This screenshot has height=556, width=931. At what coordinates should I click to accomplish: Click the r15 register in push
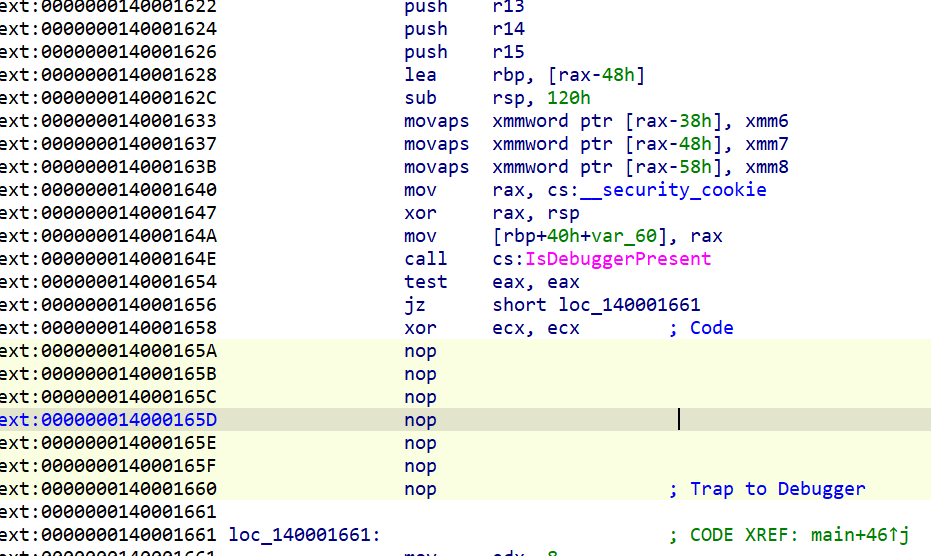pos(508,52)
